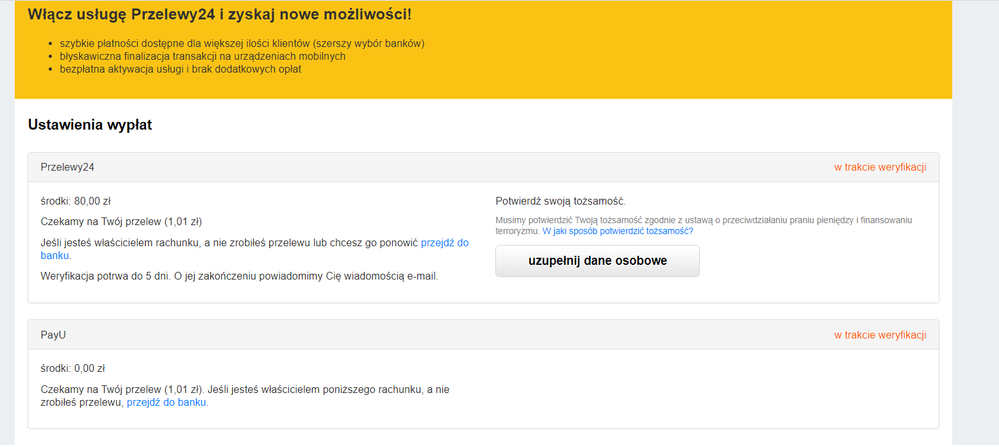
Task: Click the 'uzupełnij dane osobowe' button
Action: pos(597,261)
